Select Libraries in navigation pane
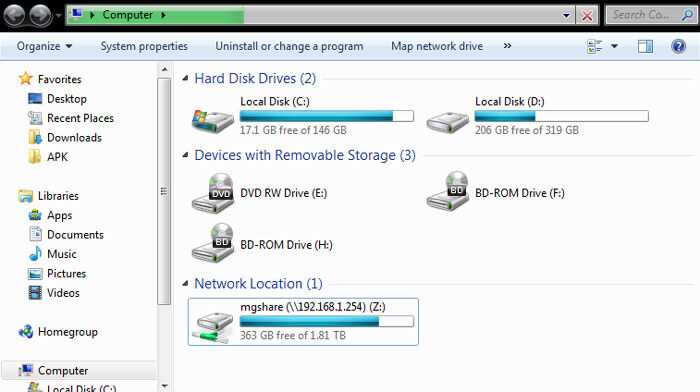 pos(58,196)
